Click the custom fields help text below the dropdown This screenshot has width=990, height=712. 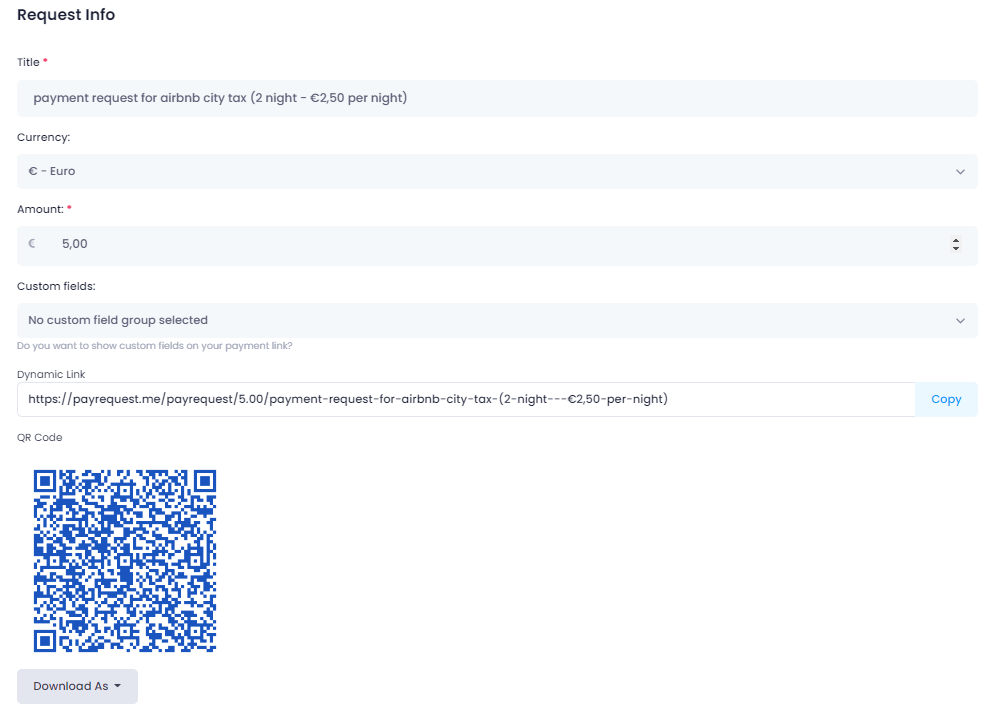155,346
